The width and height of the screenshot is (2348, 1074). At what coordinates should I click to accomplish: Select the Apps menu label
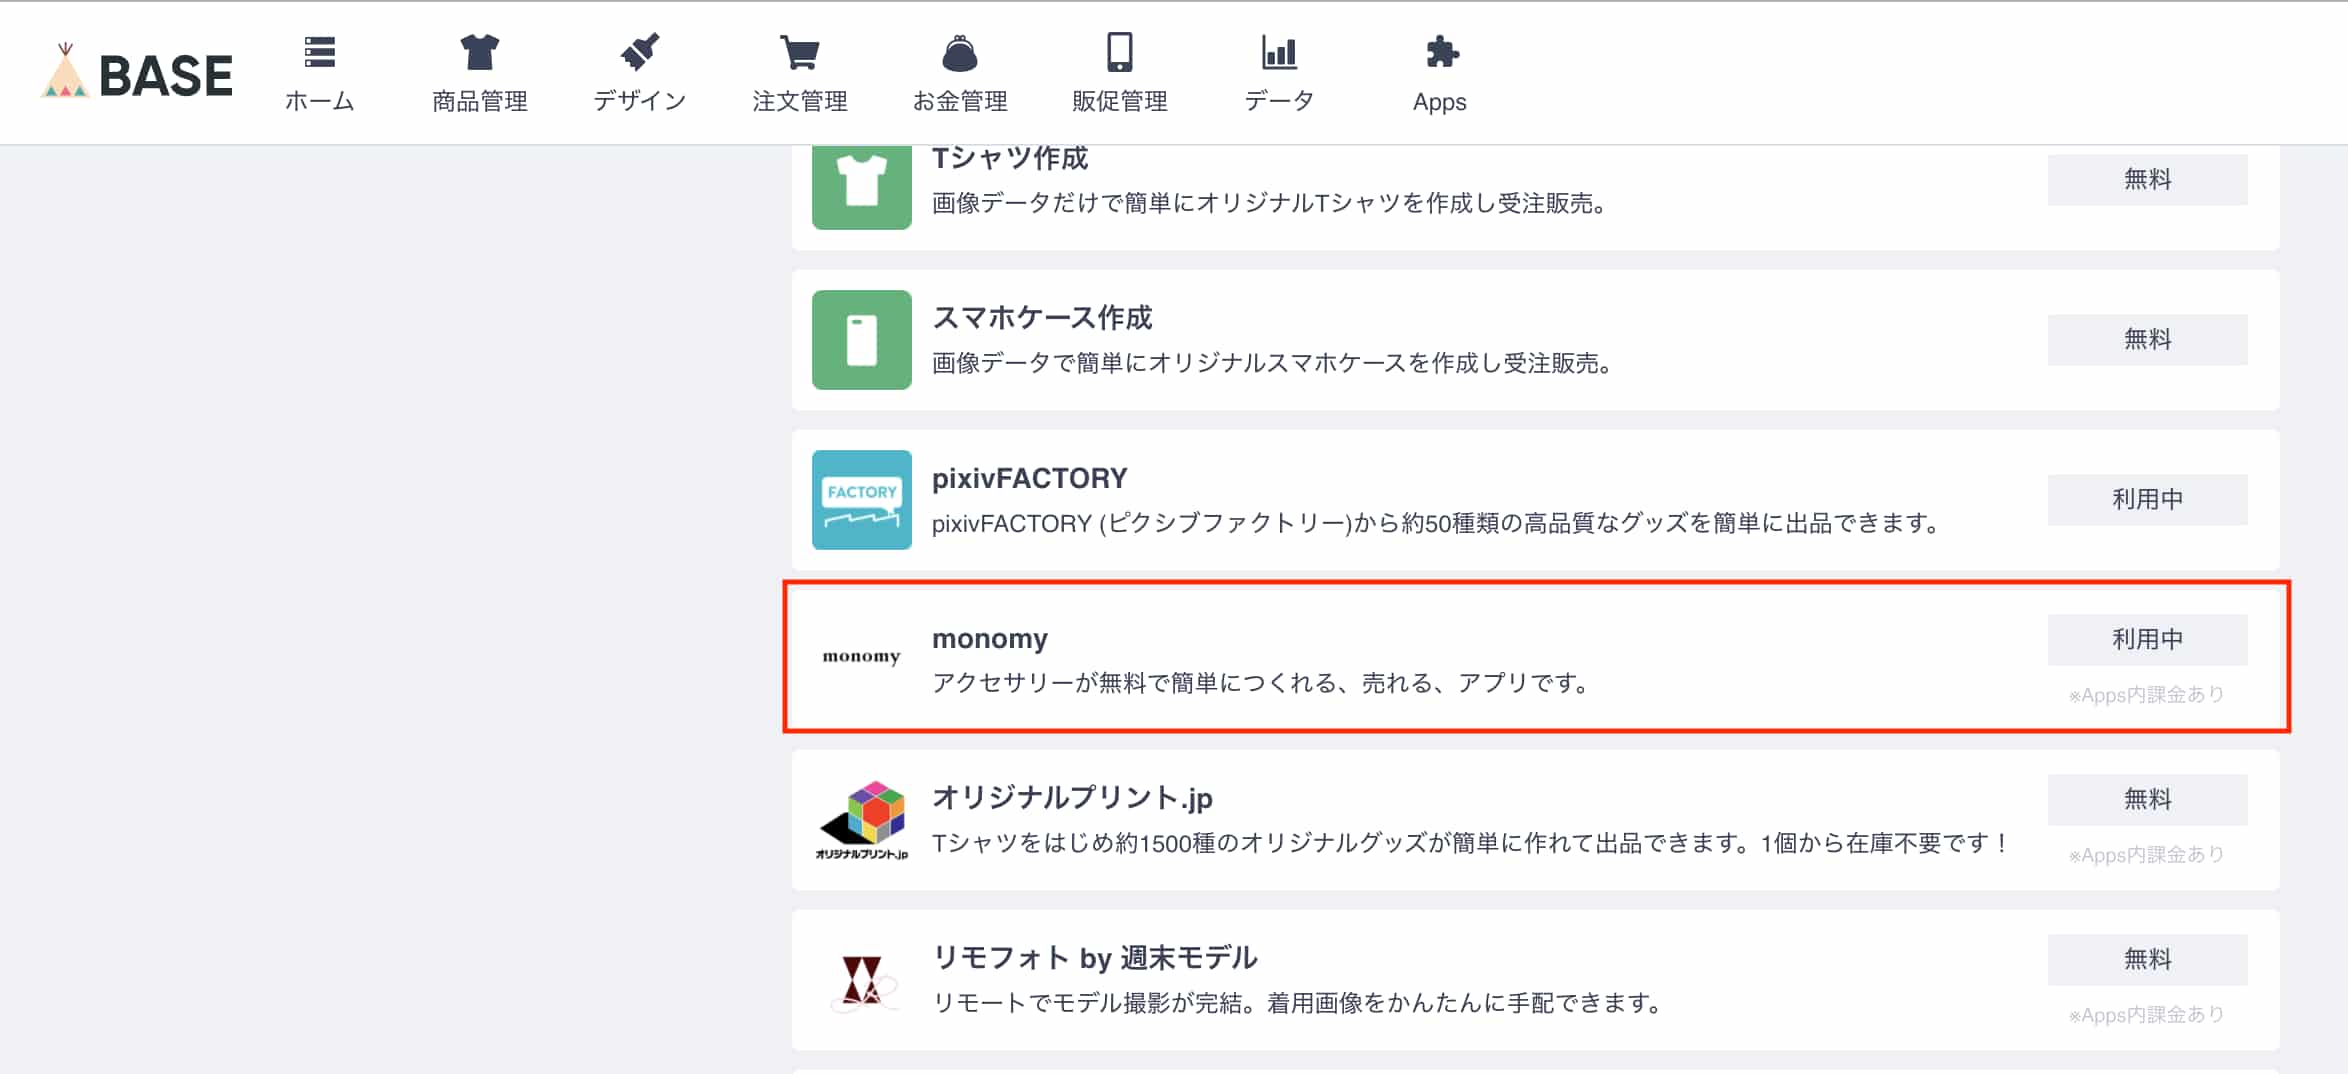(1440, 102)
